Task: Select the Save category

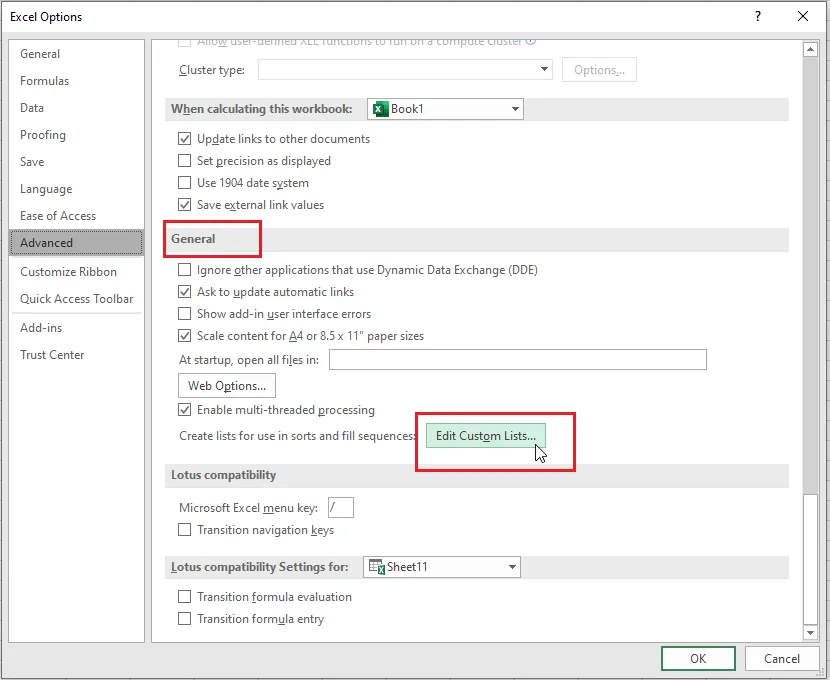Action: click(x=76, y=161)
